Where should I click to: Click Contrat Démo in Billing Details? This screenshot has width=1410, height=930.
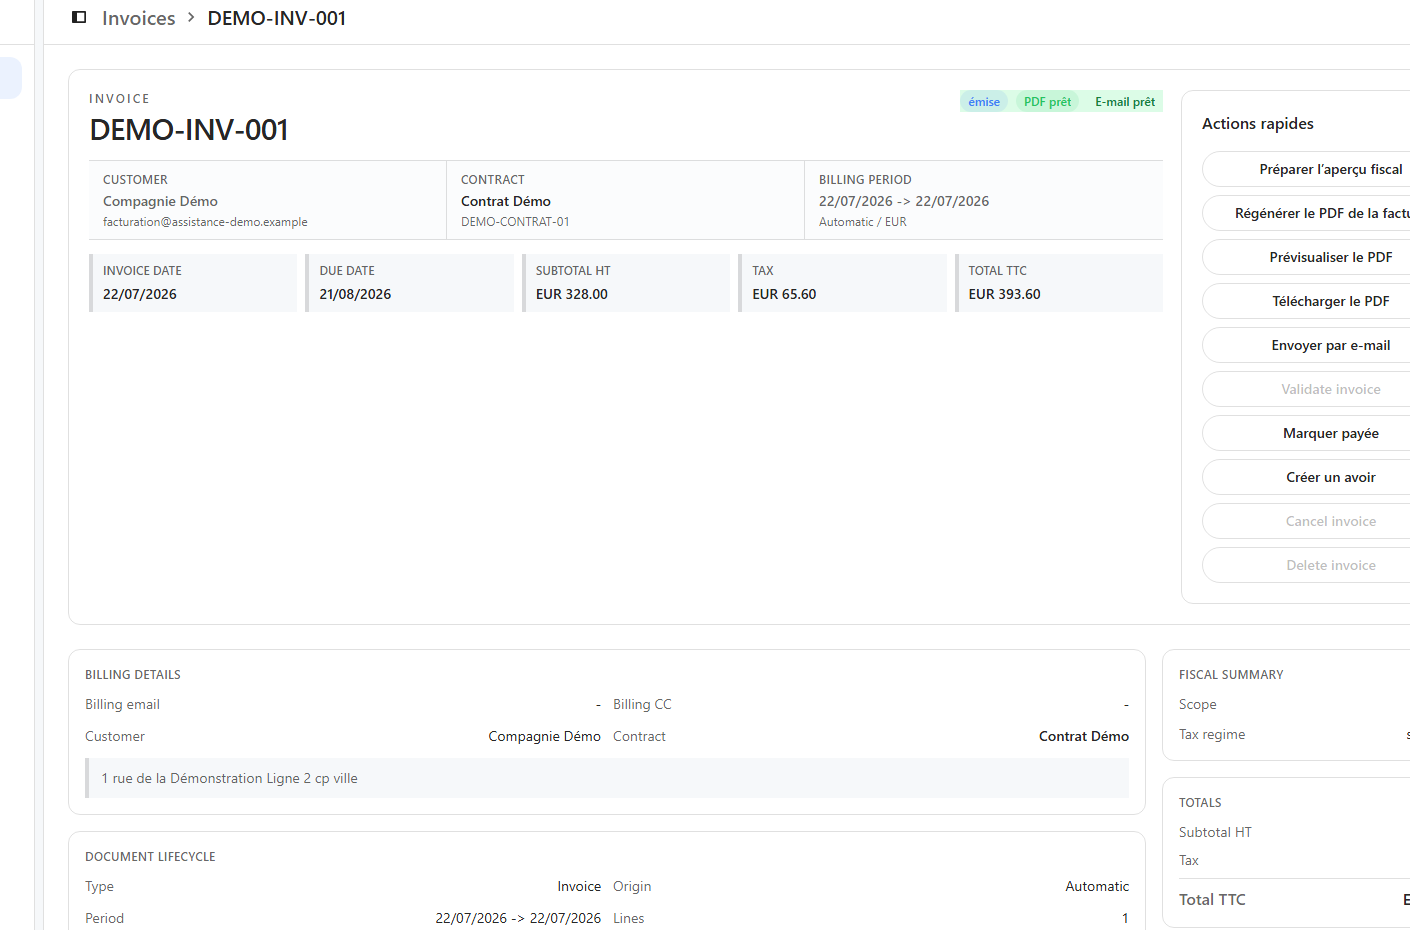tap(1084, 736)
